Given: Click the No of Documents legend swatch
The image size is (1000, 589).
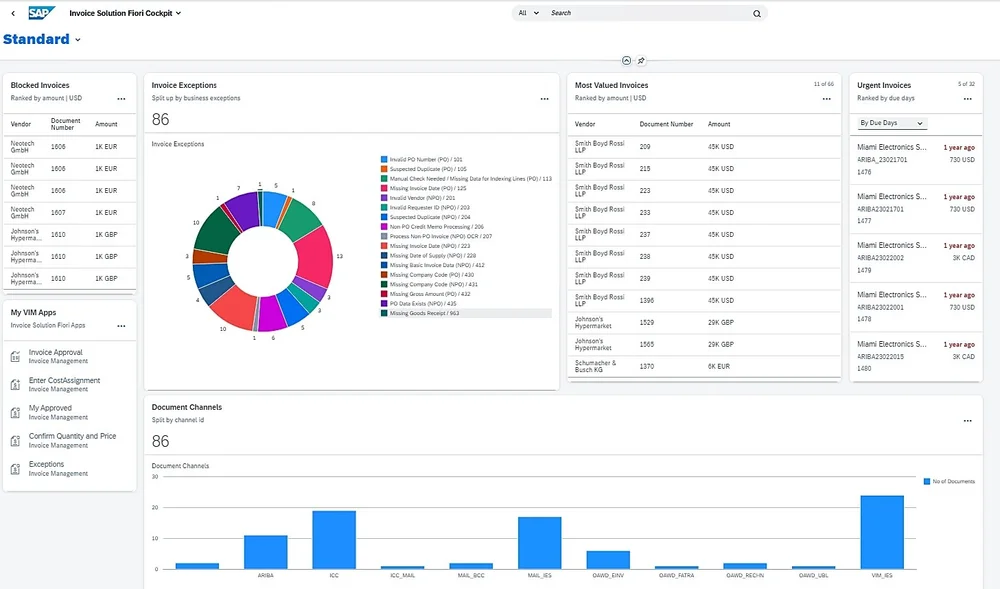Looking at the screenshot, I should click(927, 481).
